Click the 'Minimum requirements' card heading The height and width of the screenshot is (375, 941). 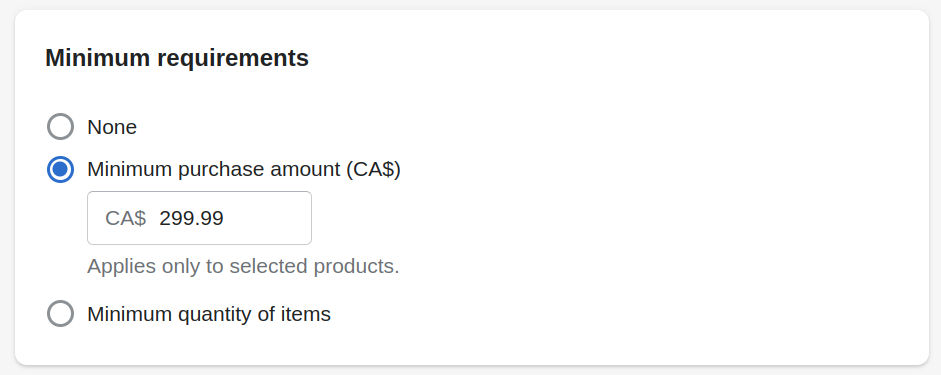click(x=177, y=58)
